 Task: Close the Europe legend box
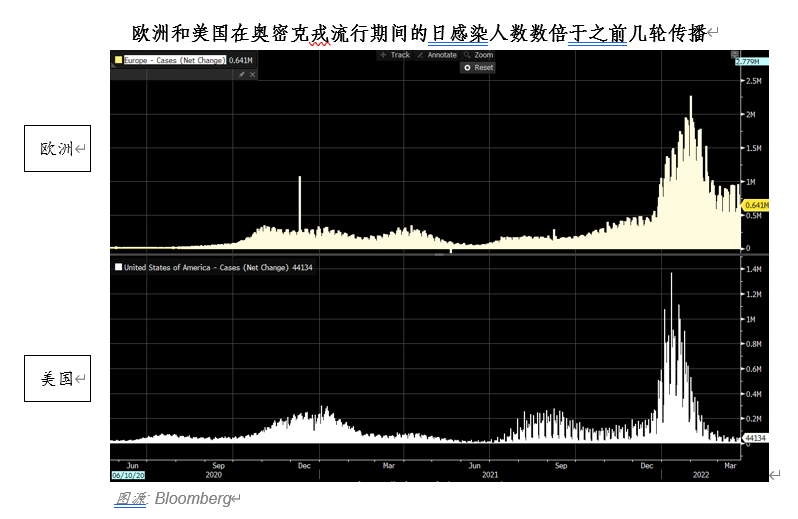(252, 75)
